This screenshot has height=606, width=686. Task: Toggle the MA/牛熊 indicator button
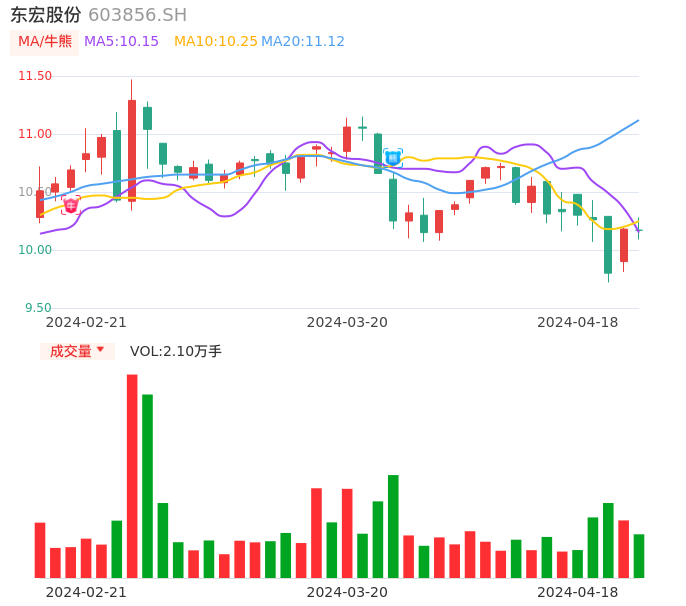[x=44, y=41]
